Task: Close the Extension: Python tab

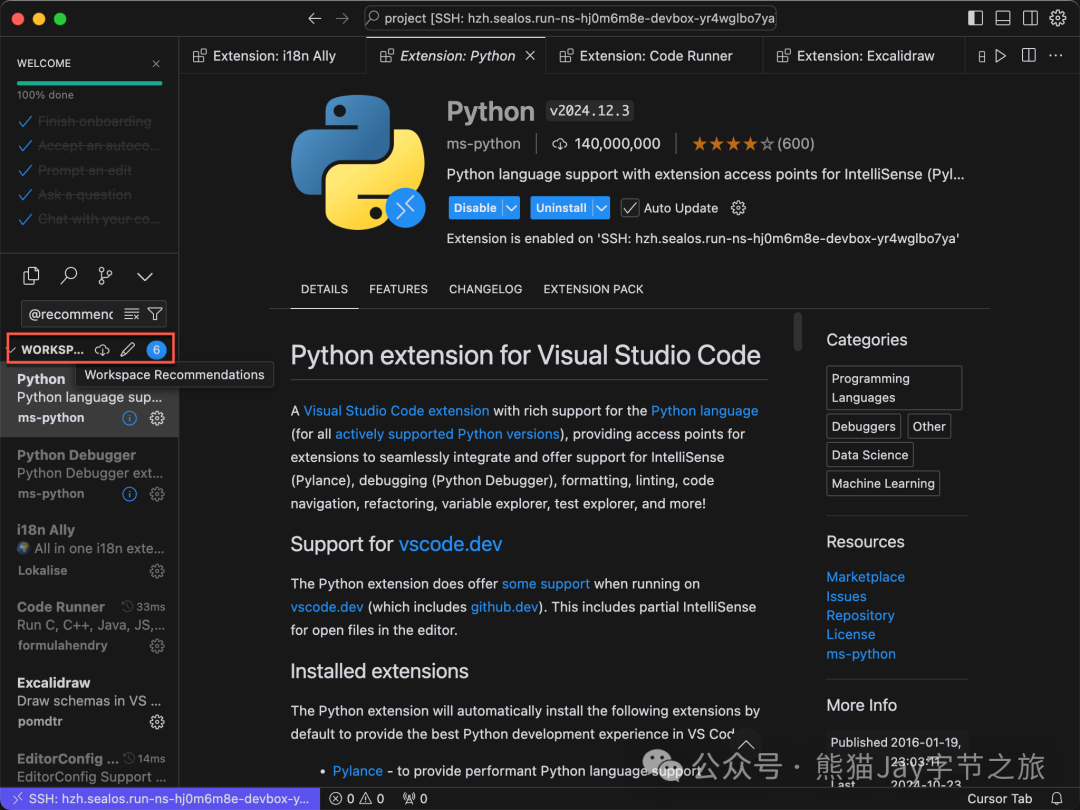Action: point(530,56)
